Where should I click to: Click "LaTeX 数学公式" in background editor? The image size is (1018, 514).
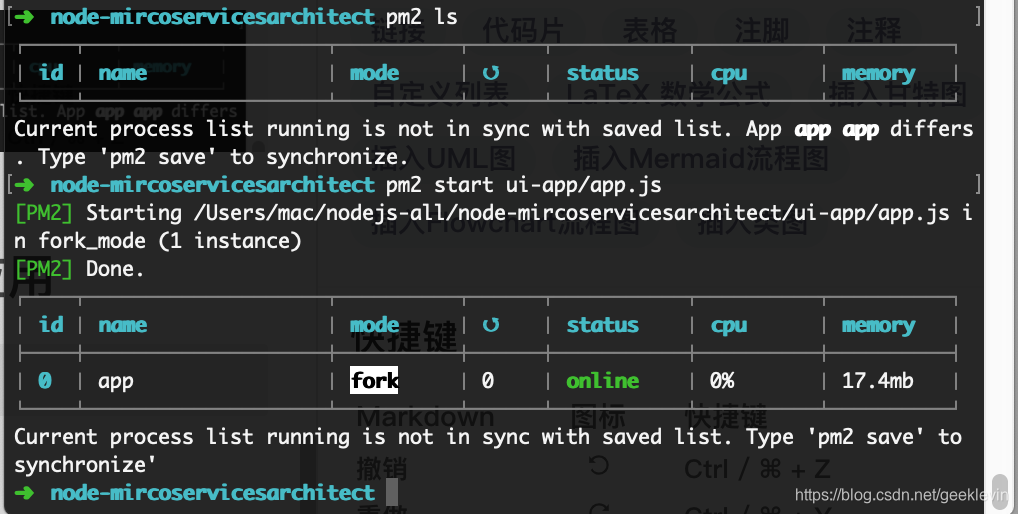[667, 94]
